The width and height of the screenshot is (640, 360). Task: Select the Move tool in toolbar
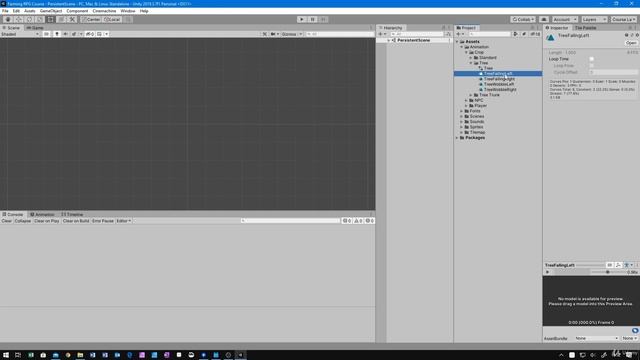(18, 20)
